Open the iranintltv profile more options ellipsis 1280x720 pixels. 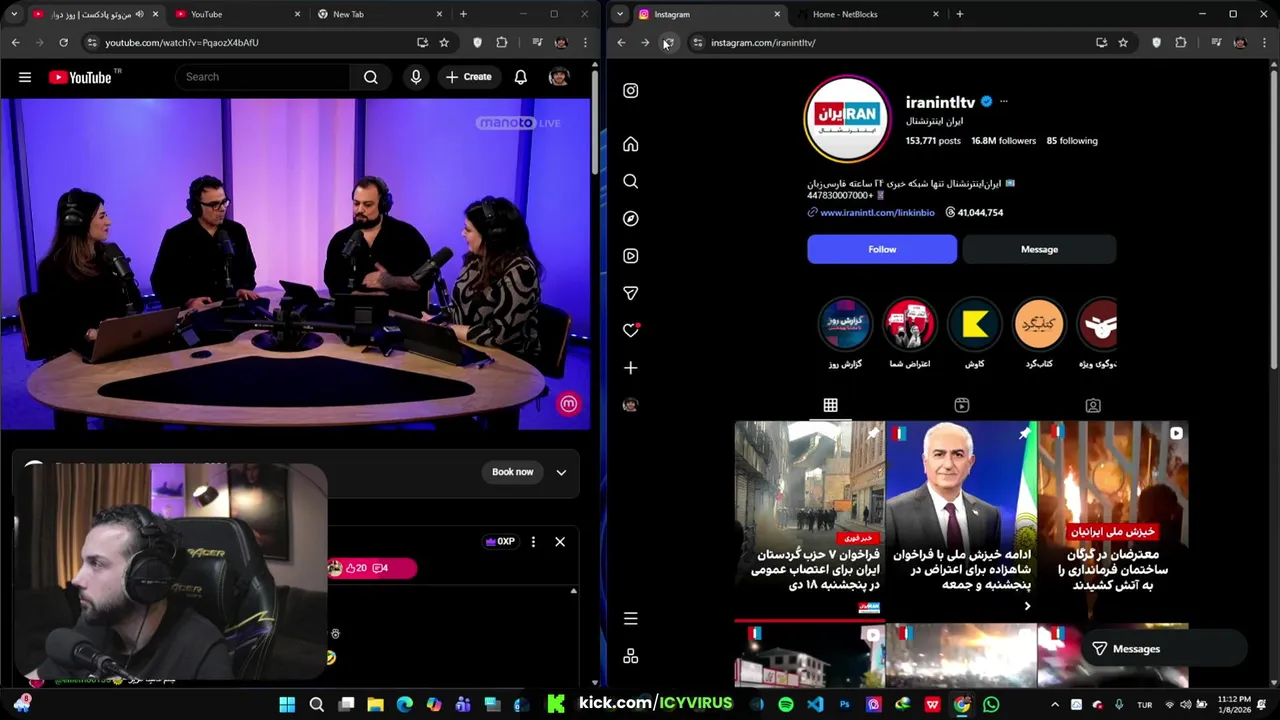coord(1004,102)
